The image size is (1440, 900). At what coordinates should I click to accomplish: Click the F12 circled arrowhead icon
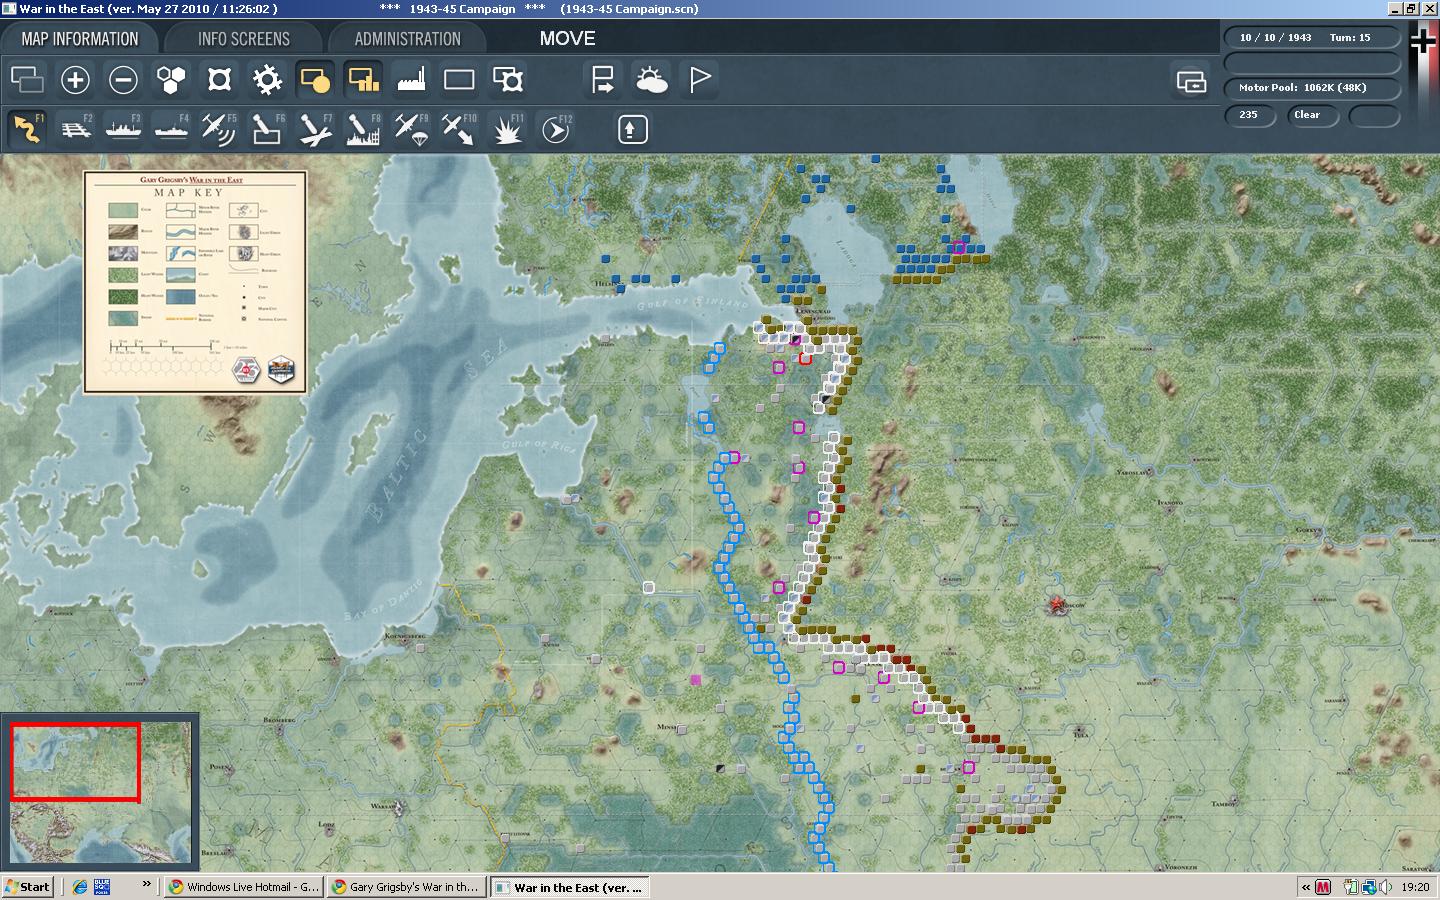[555, 129]
